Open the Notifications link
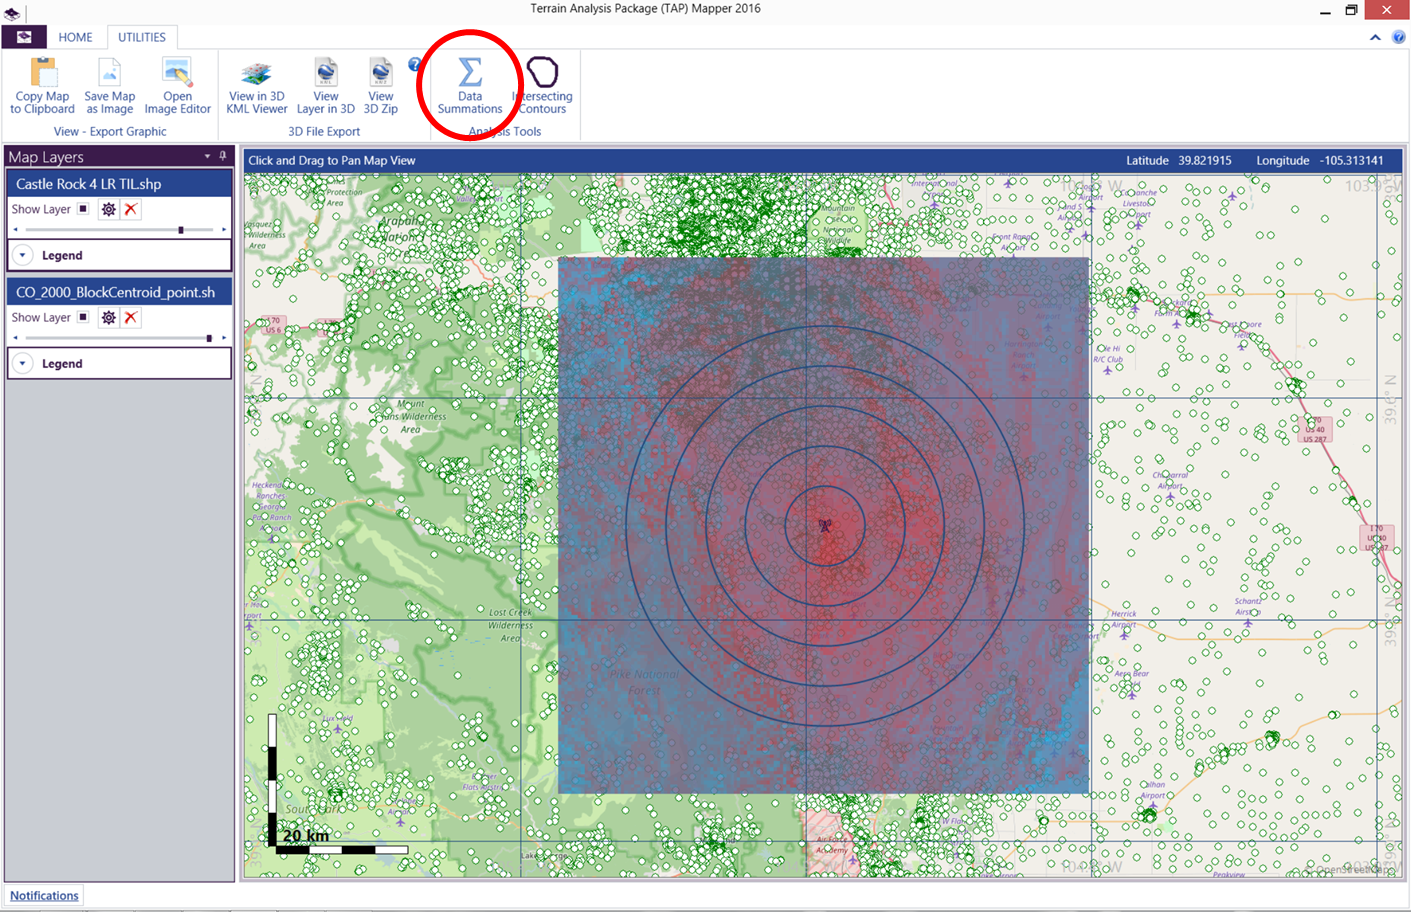Image resolution: width=1411 pixels, height=912 pixels. point(44,896)
